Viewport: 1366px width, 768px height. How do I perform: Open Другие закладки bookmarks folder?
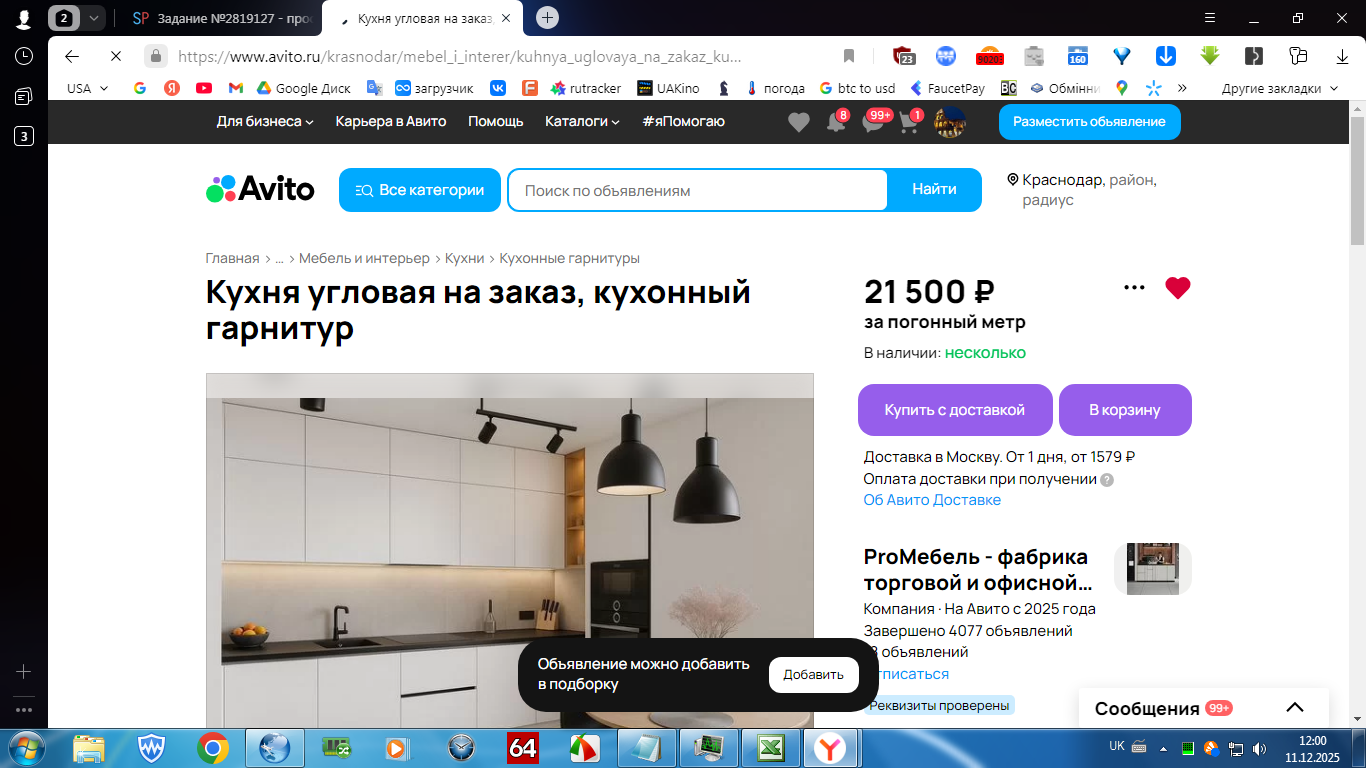1279,88
